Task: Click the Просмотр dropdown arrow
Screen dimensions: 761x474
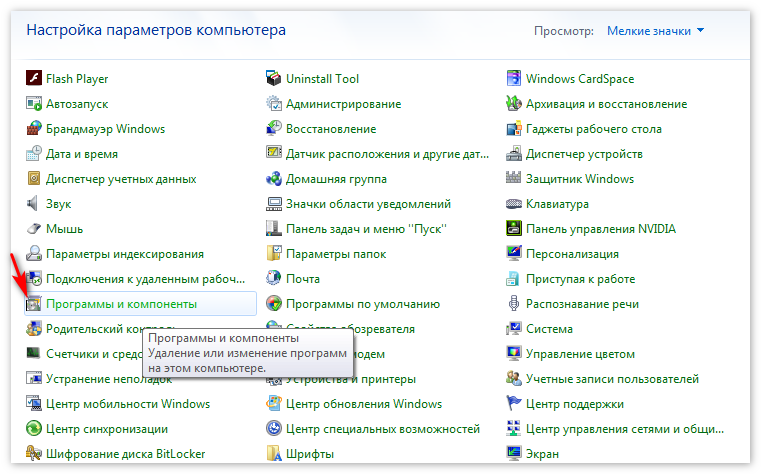Action: 700,31
